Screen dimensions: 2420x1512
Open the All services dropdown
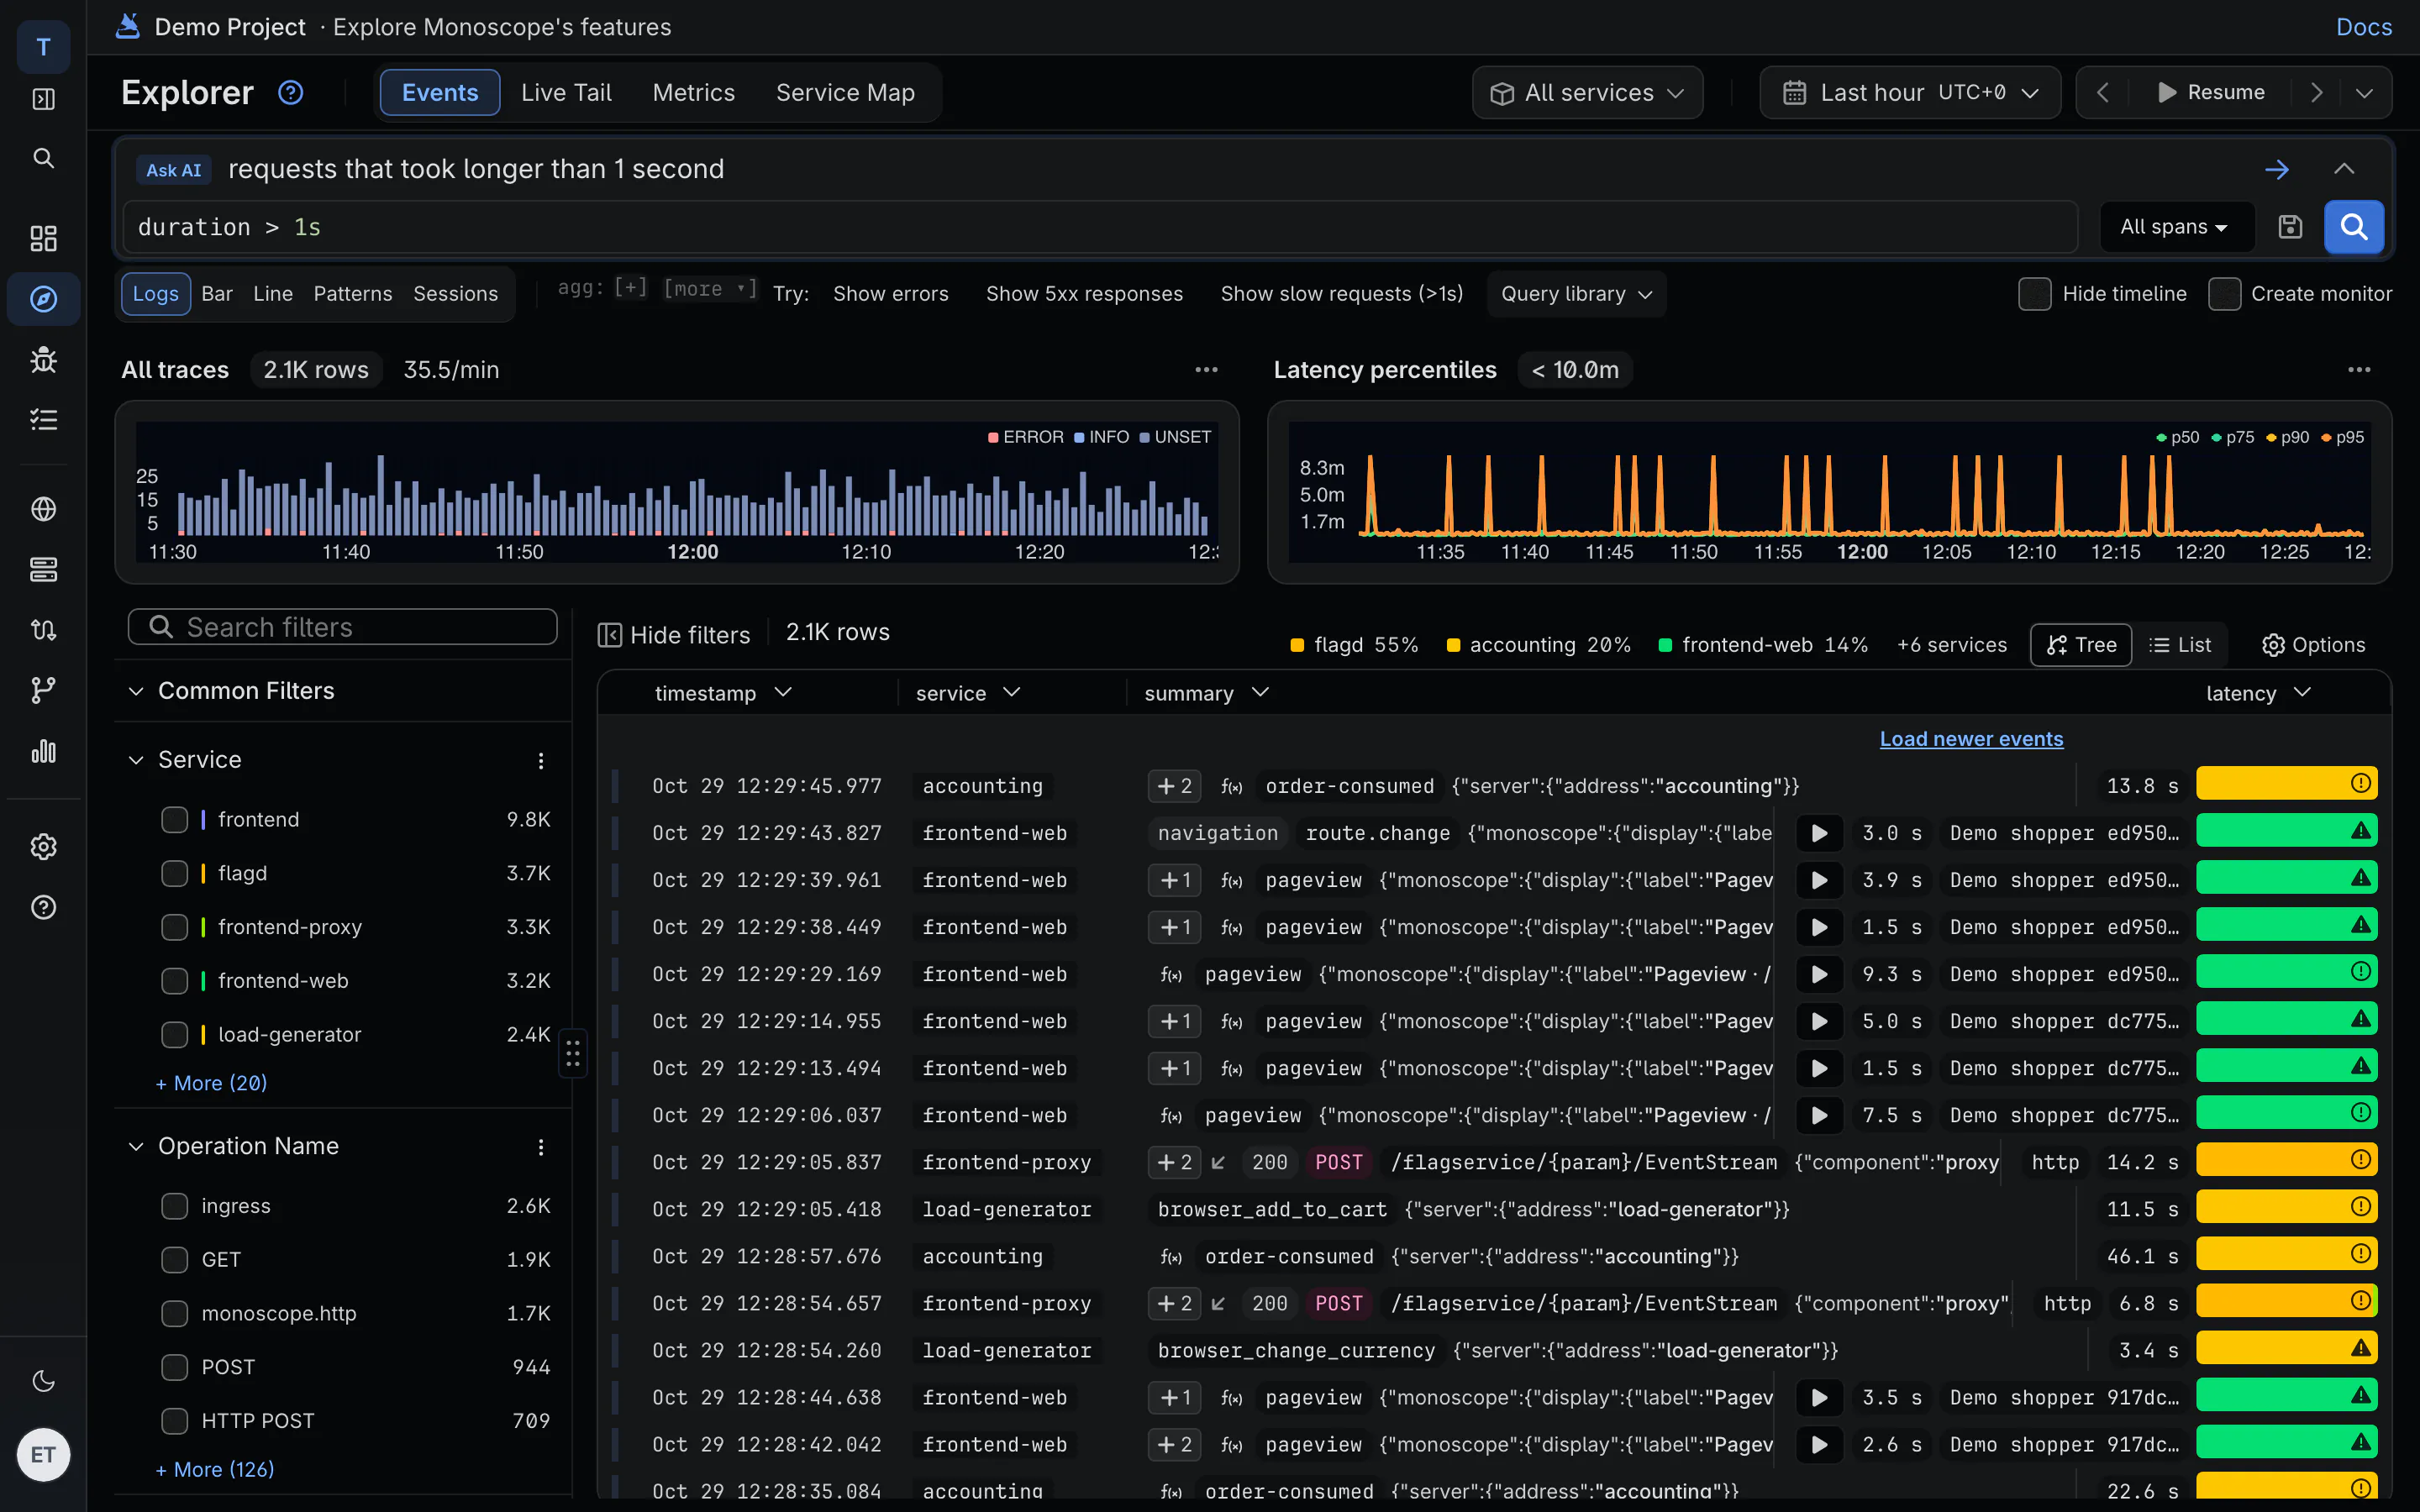point(1587,92)
